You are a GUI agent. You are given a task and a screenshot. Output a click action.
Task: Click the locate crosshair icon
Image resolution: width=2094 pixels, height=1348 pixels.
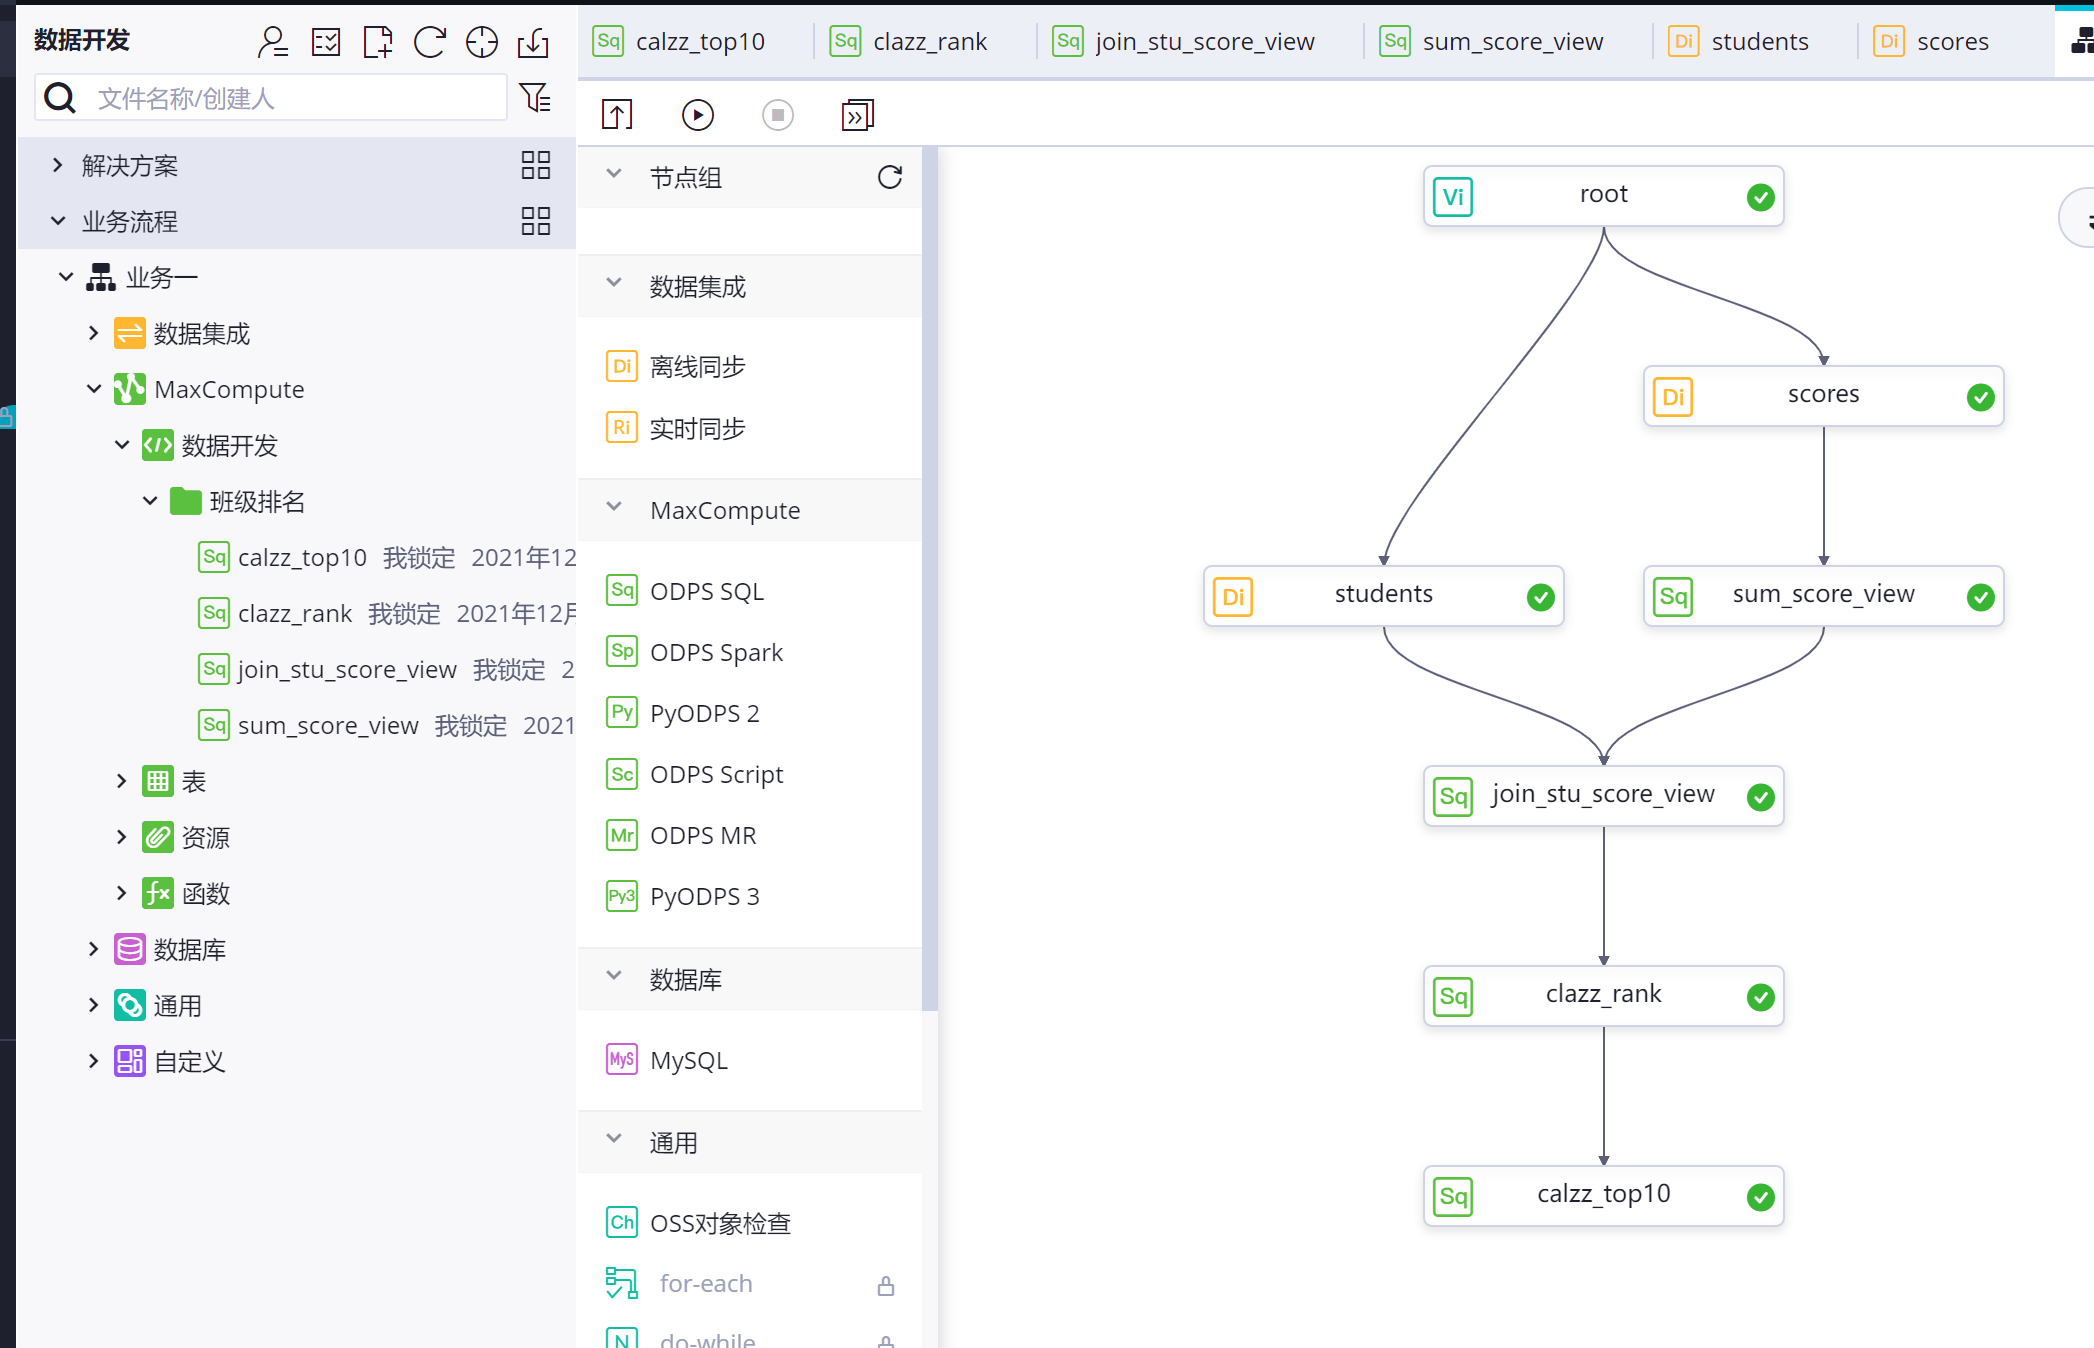pos(482,41)
